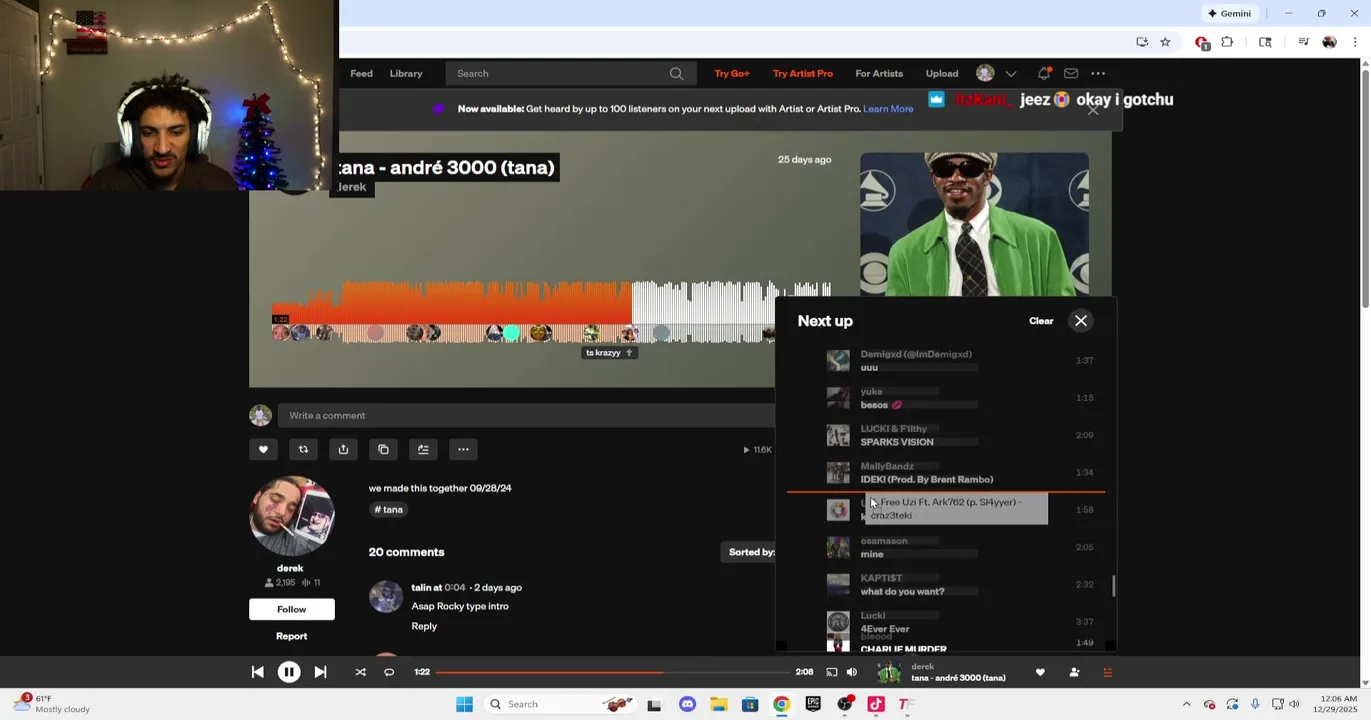Reply to talin's comment
Image resolution: width=1371 pixels, height=720 pixels.
(424, 626)
